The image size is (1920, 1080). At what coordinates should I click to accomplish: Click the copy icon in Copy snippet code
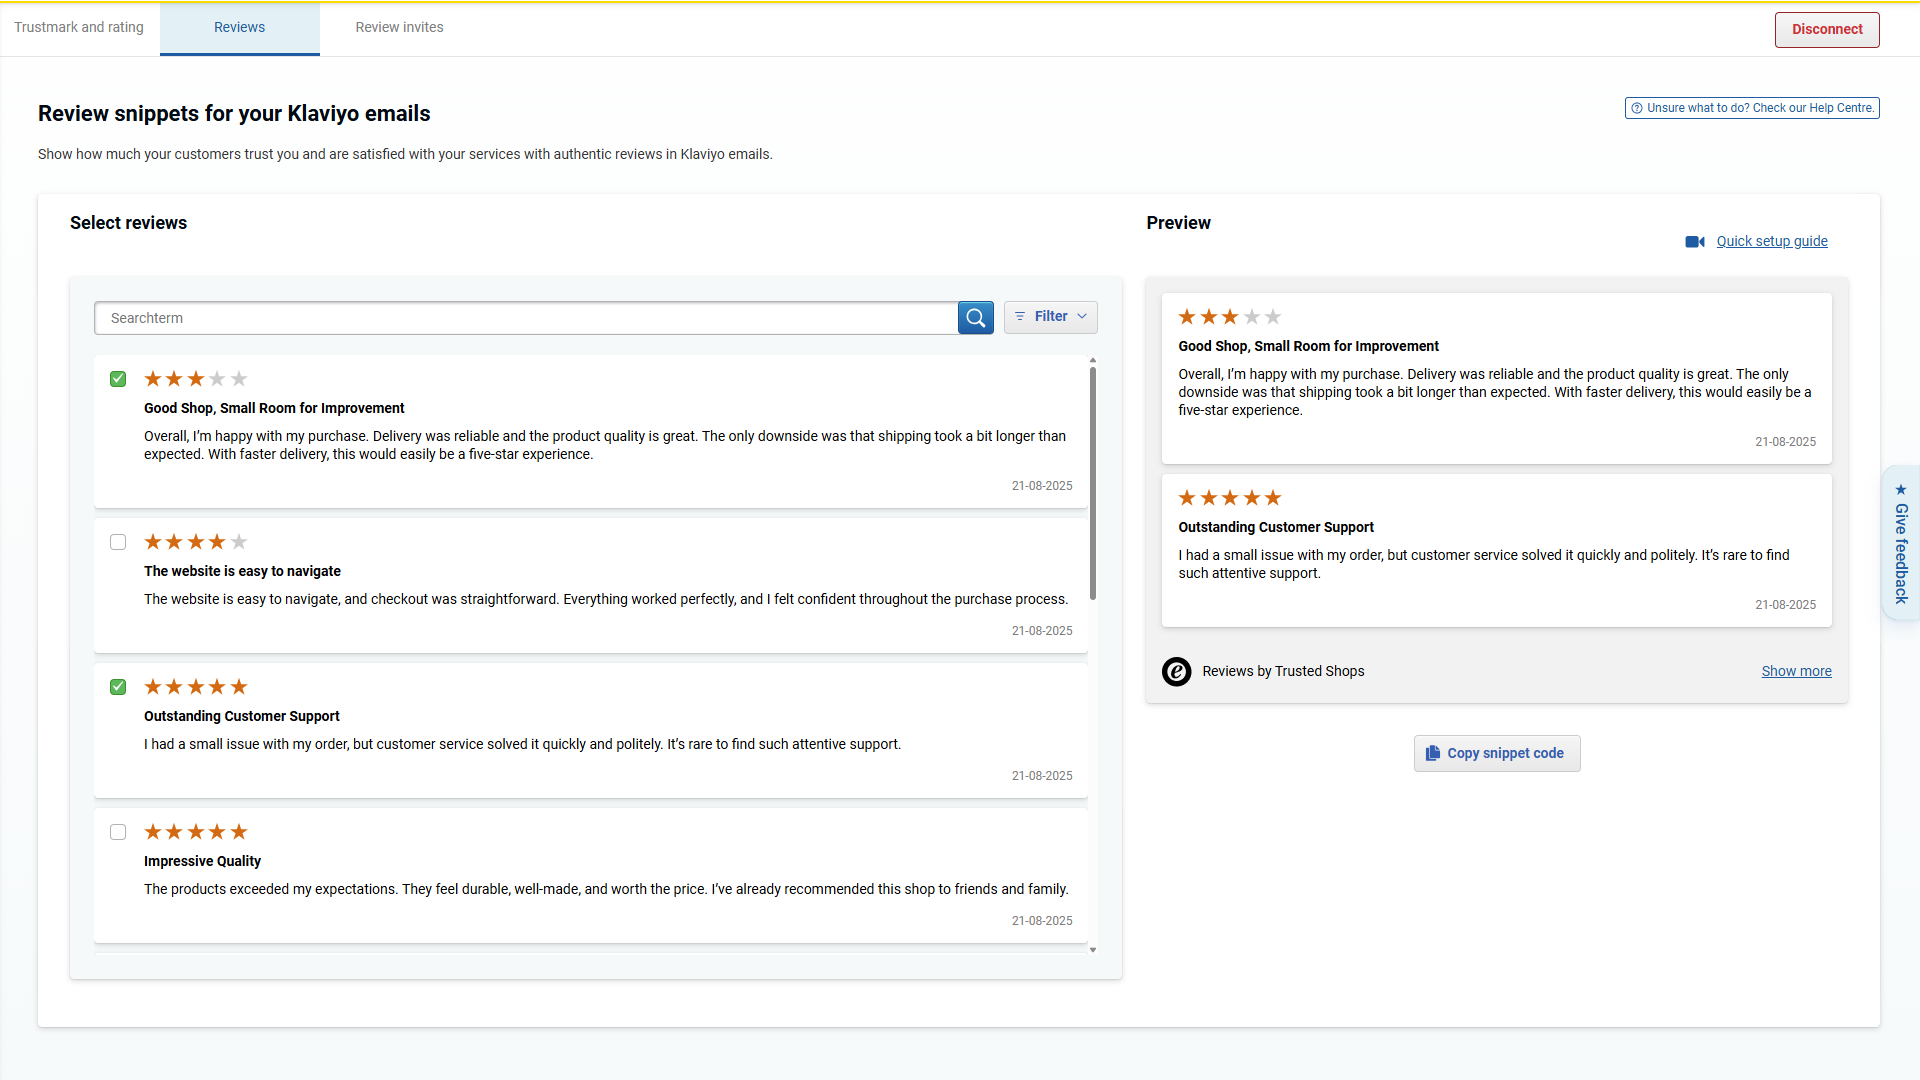1433,753
